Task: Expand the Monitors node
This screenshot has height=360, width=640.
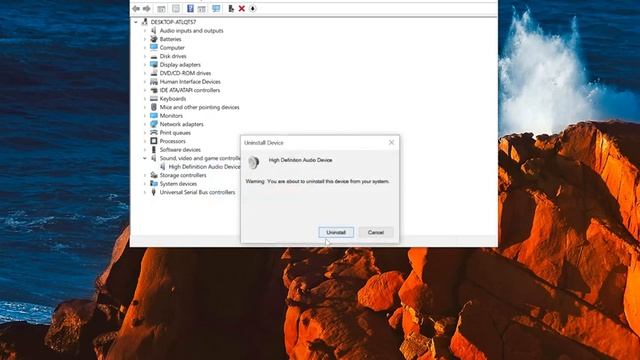Action: [x=145, y=116]
